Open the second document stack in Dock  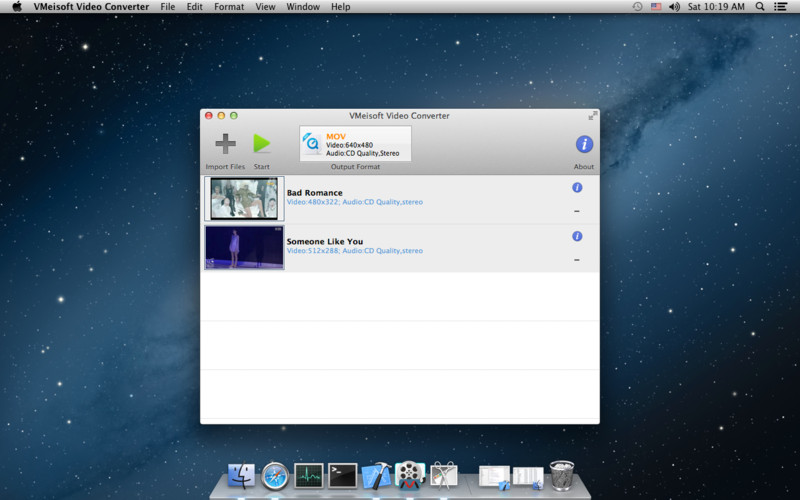(x=528, y=478)
